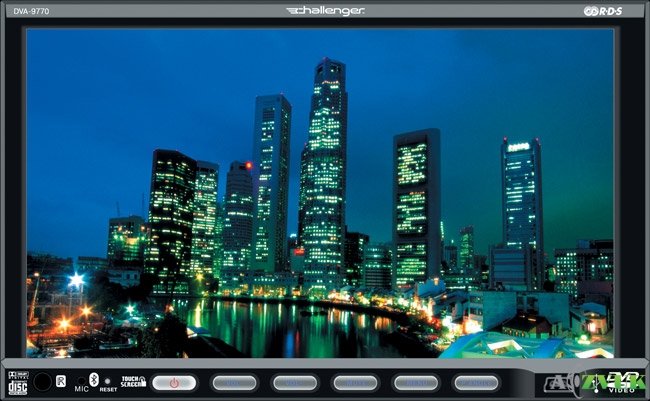Tap the bright star-shaped streetlight on screen

click(75, 281)
